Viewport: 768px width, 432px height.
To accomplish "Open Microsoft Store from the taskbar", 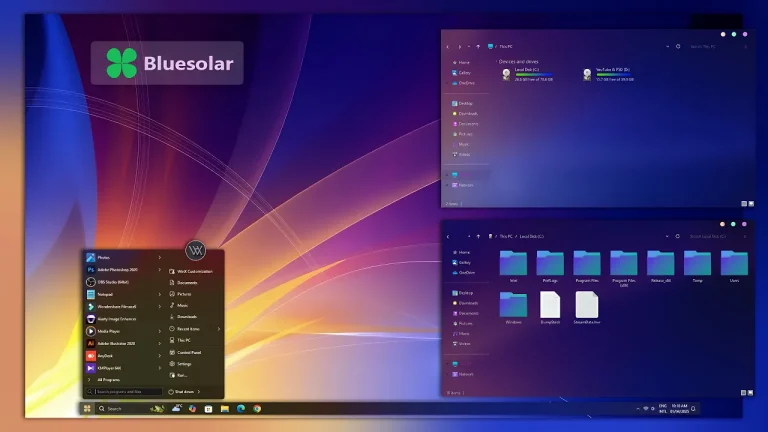I will (x=209, y=408).
